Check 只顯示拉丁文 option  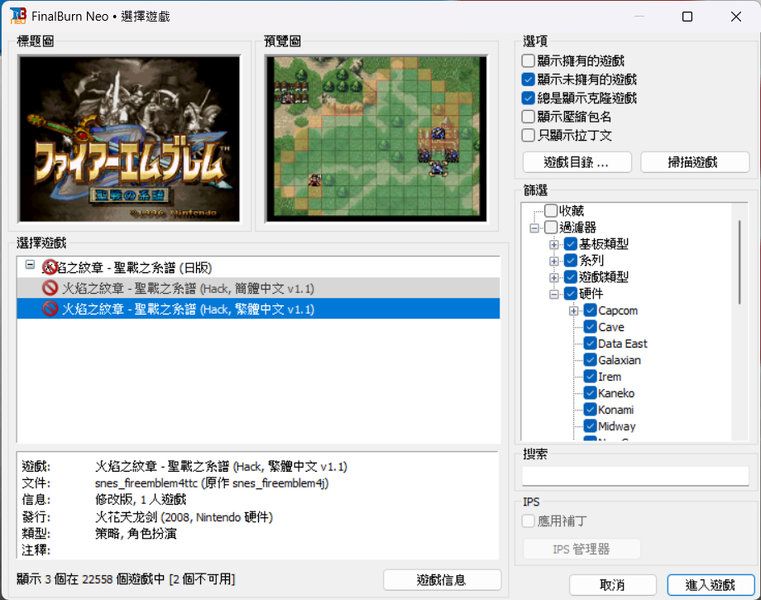click(x=528, y=135)
